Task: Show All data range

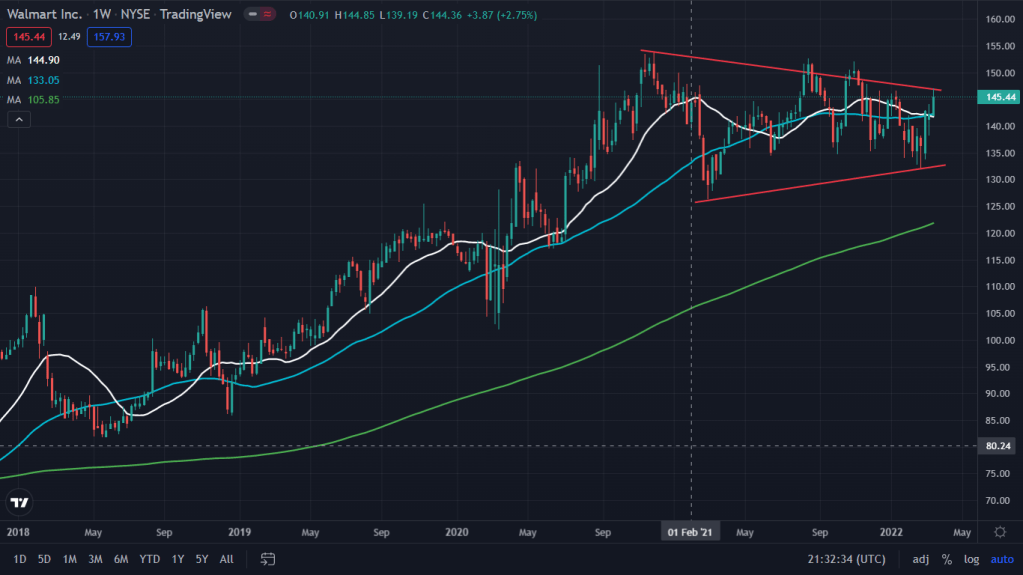Action: (227, 558)
